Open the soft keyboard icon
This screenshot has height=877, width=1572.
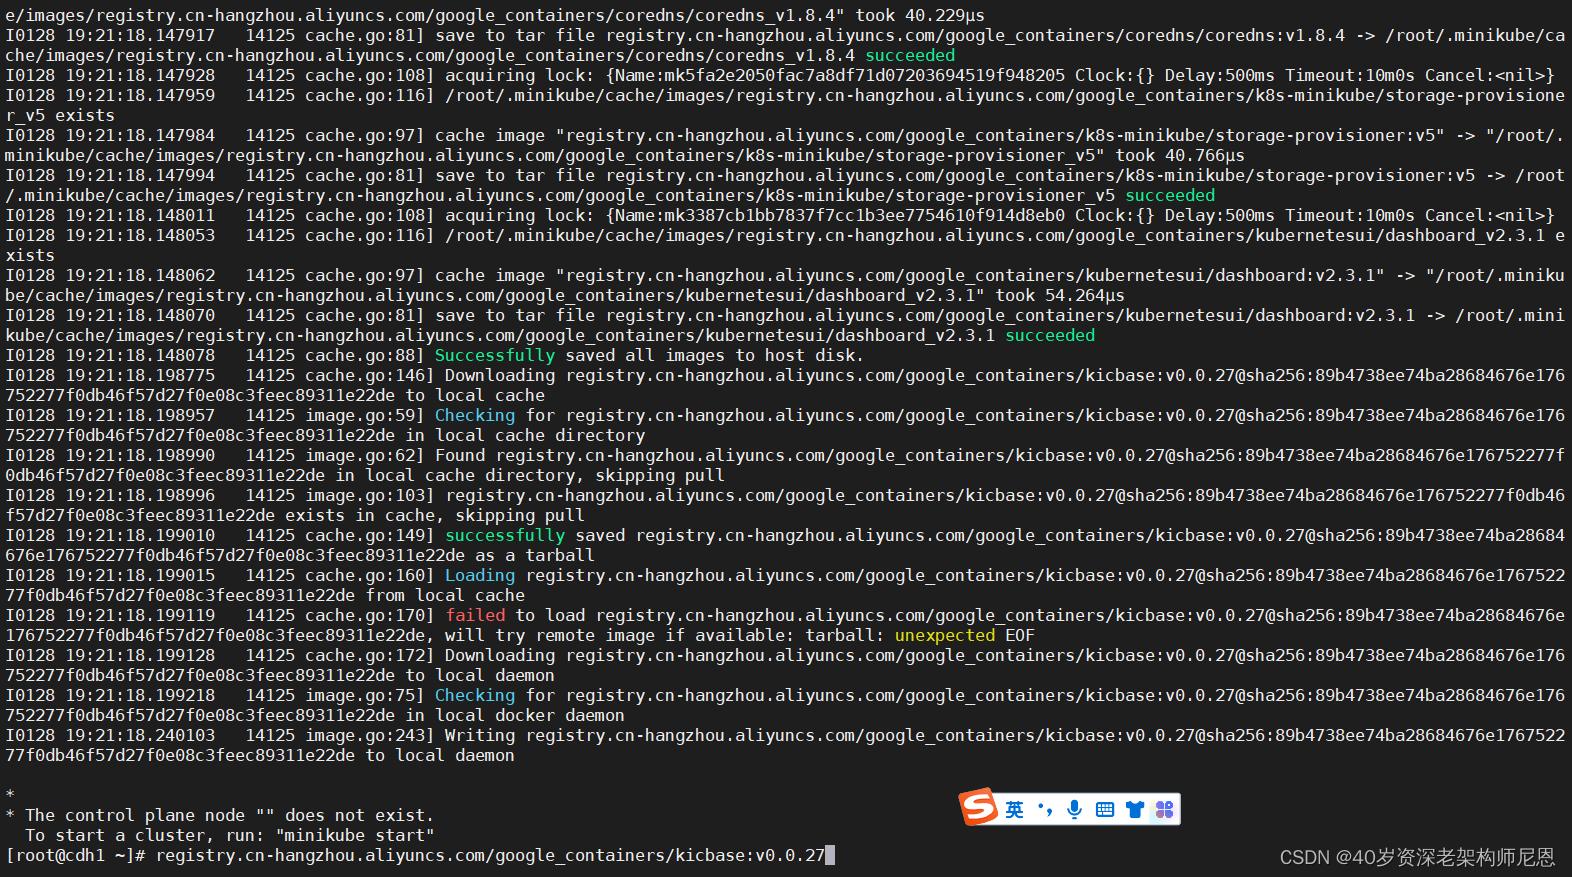(x=1104, y=809)
